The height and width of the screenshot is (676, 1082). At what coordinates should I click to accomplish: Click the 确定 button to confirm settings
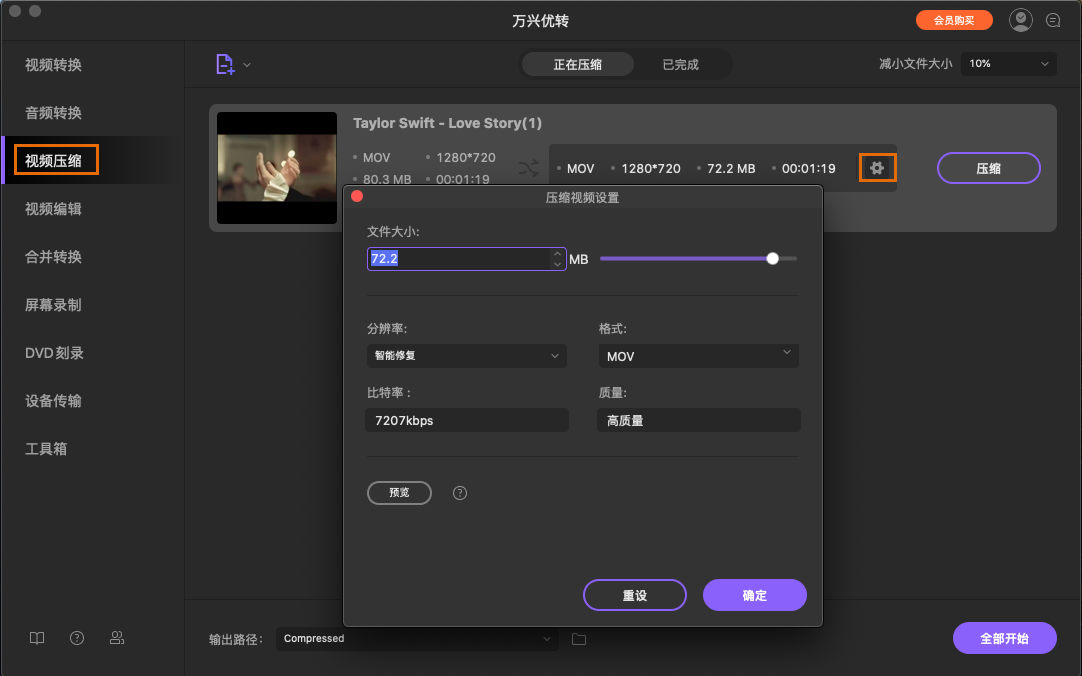754,595
